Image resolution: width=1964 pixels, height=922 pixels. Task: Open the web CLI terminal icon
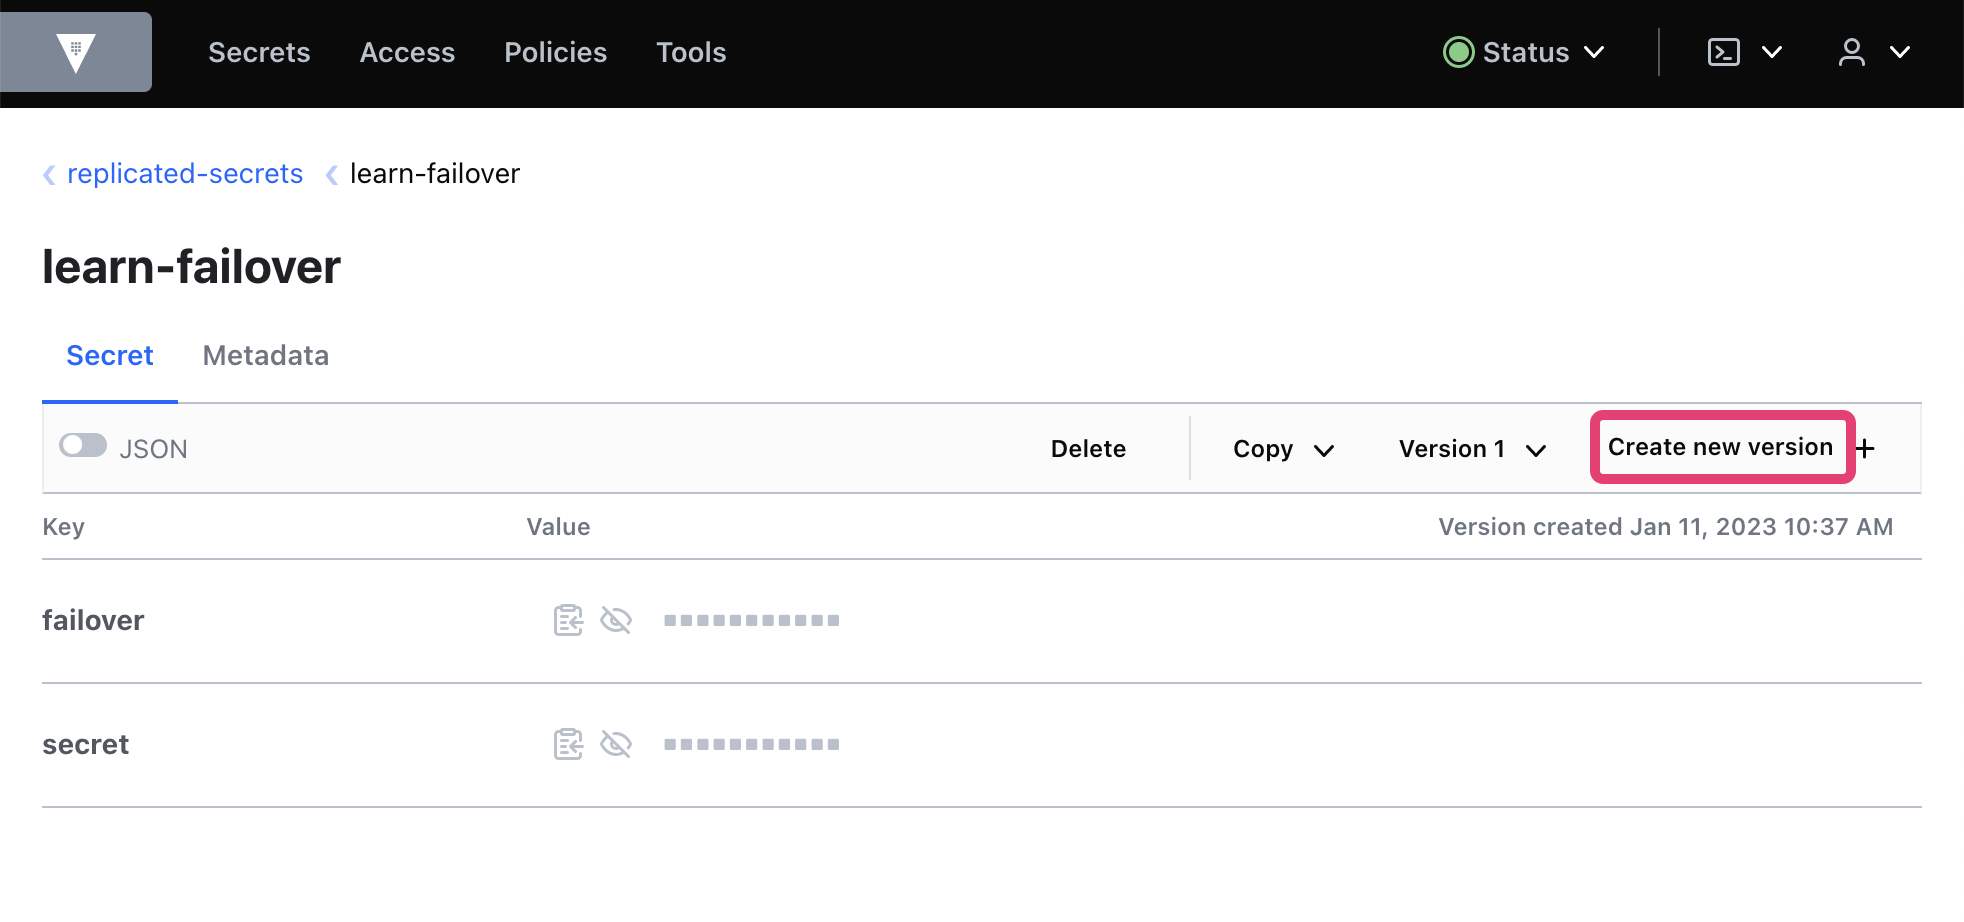click(x=1723, y=52)
